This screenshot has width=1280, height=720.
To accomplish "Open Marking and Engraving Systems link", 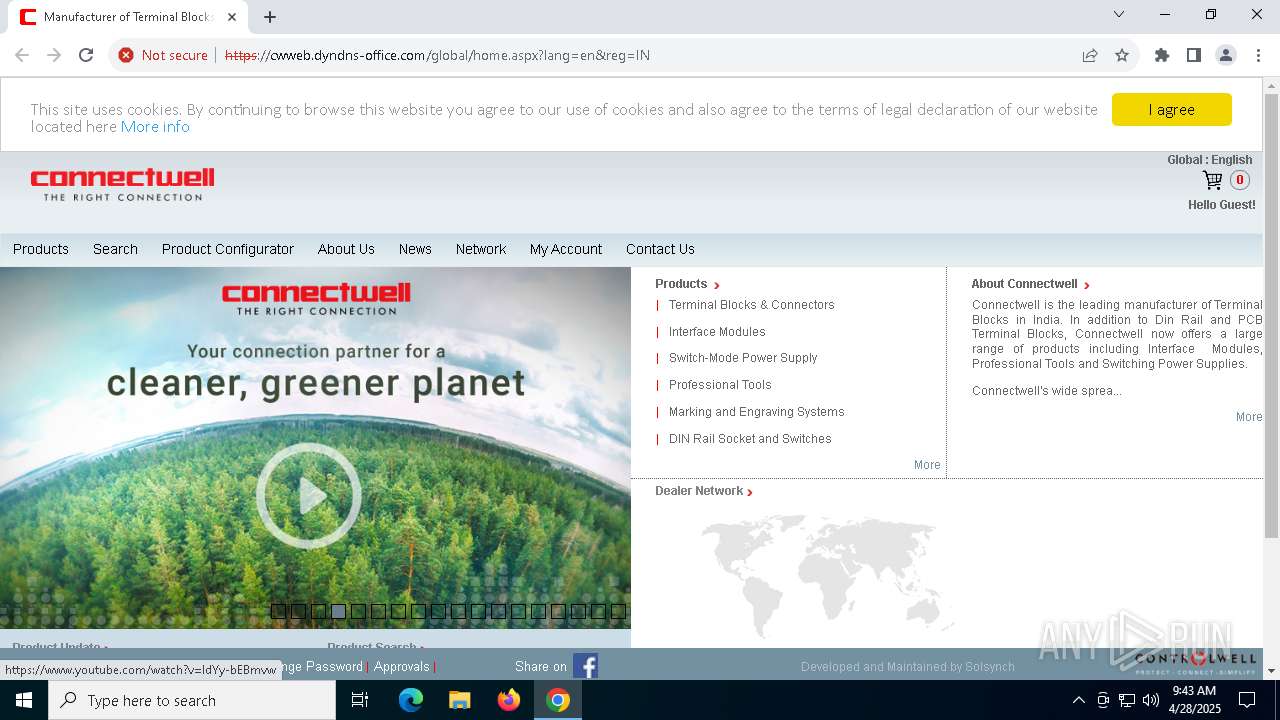I will pyautogui.click(x=757, y=412).
